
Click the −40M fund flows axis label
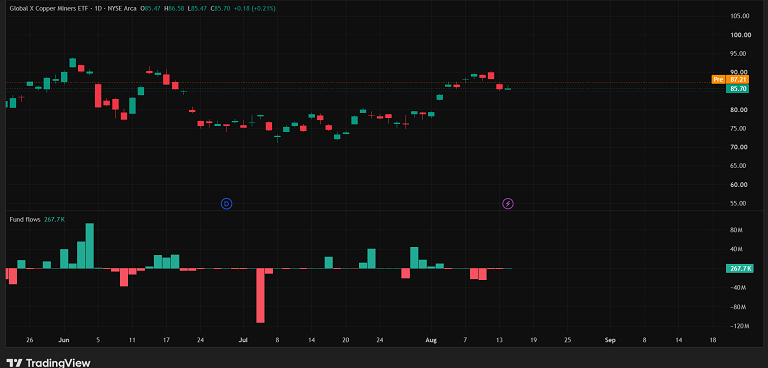point(738,288)
